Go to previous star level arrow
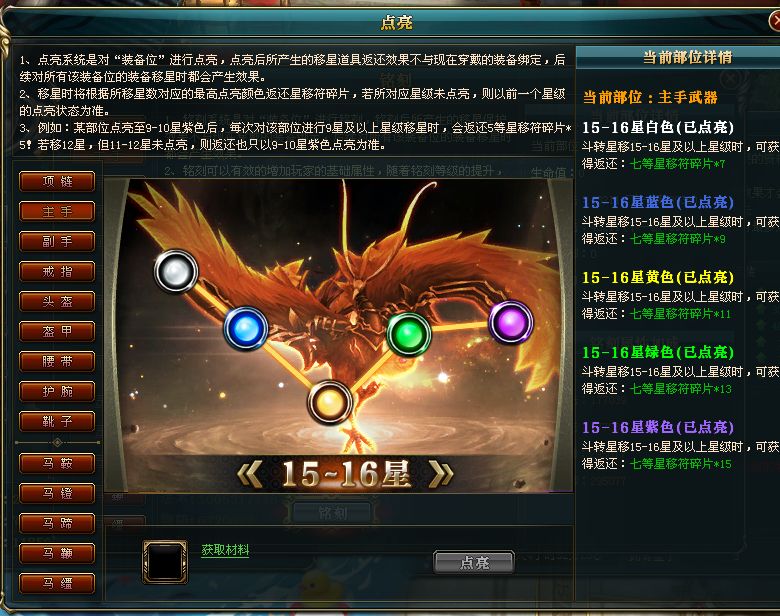780x616 pixels. 249,474
